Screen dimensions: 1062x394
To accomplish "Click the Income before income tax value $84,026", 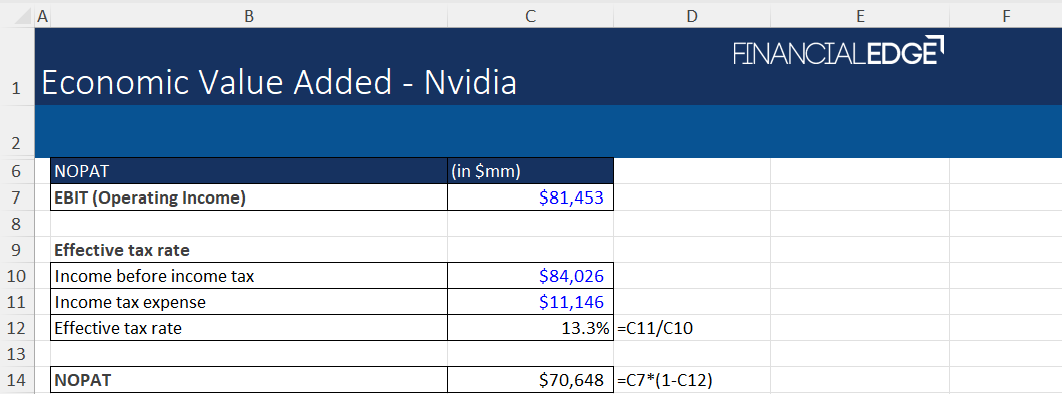I will pyautogui.click(x=530, y=276).
